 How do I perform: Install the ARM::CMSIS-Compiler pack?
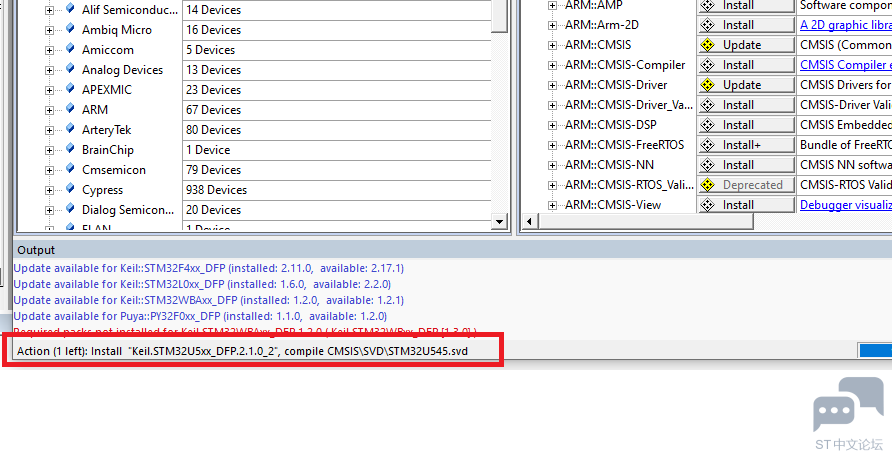coord(746,65)
